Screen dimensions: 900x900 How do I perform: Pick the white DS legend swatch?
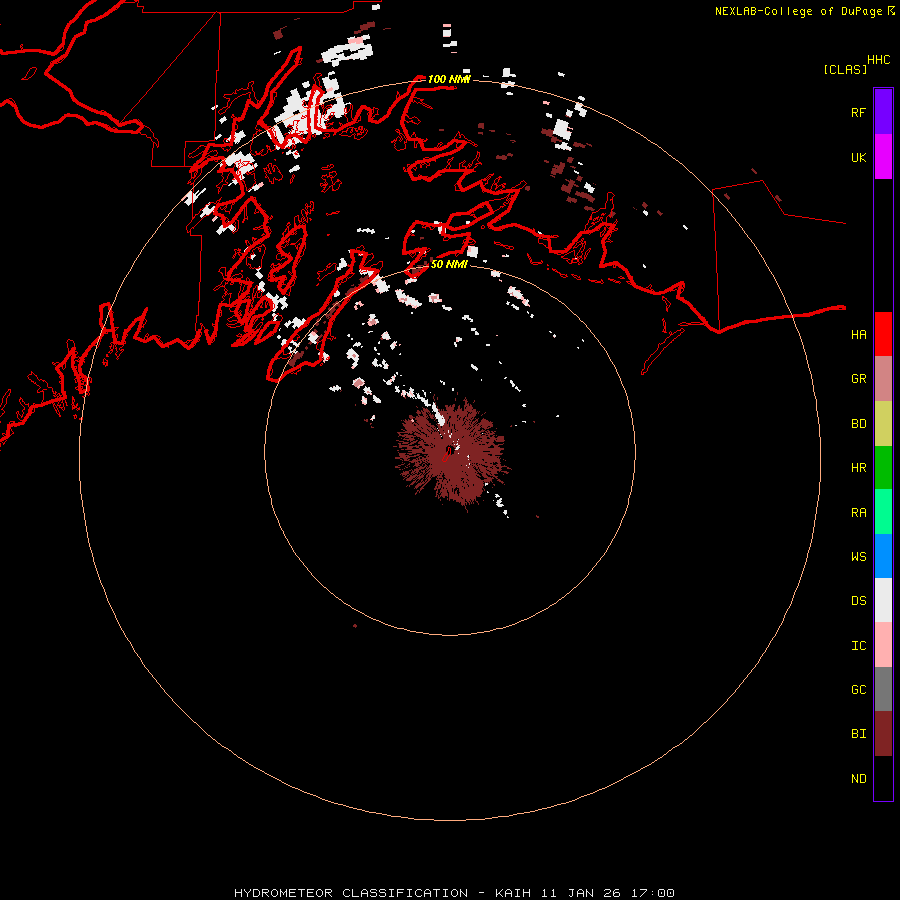[883, 600]
